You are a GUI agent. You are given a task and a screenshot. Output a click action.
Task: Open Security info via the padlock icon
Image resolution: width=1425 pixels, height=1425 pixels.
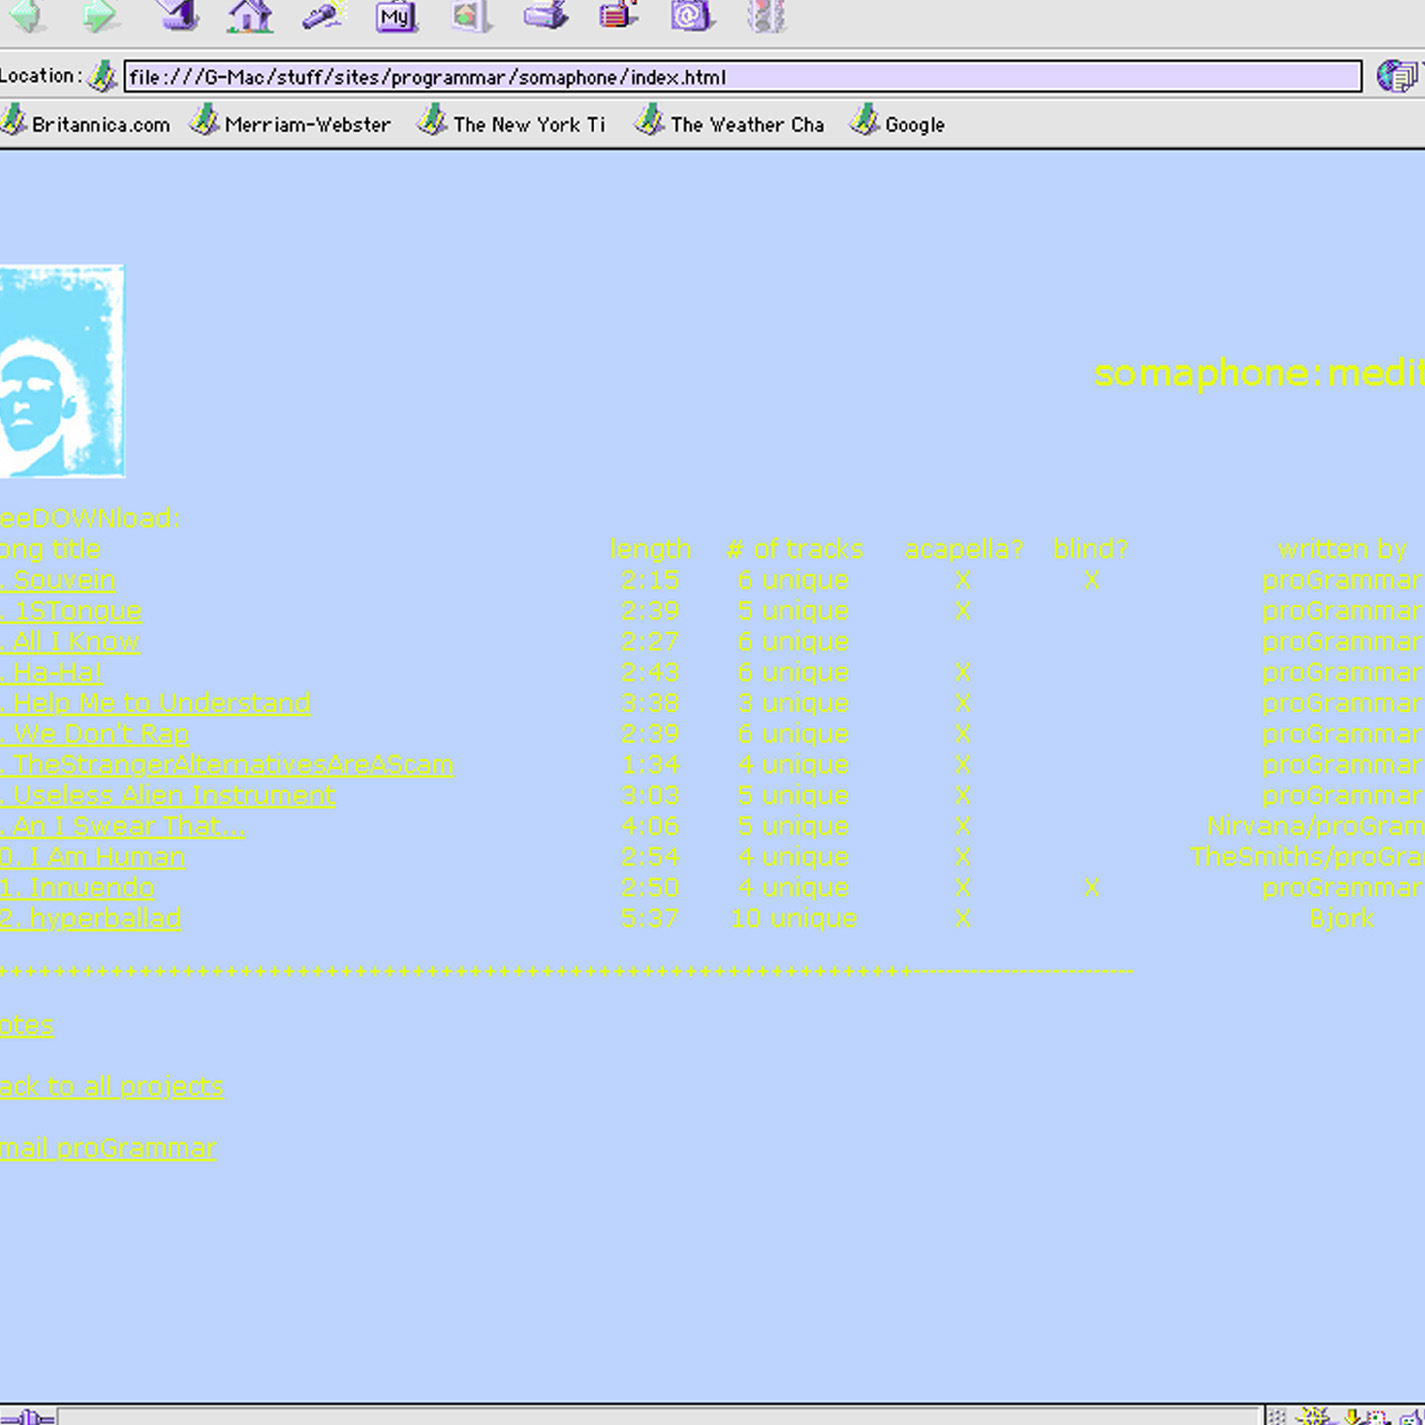pos(619,14)
